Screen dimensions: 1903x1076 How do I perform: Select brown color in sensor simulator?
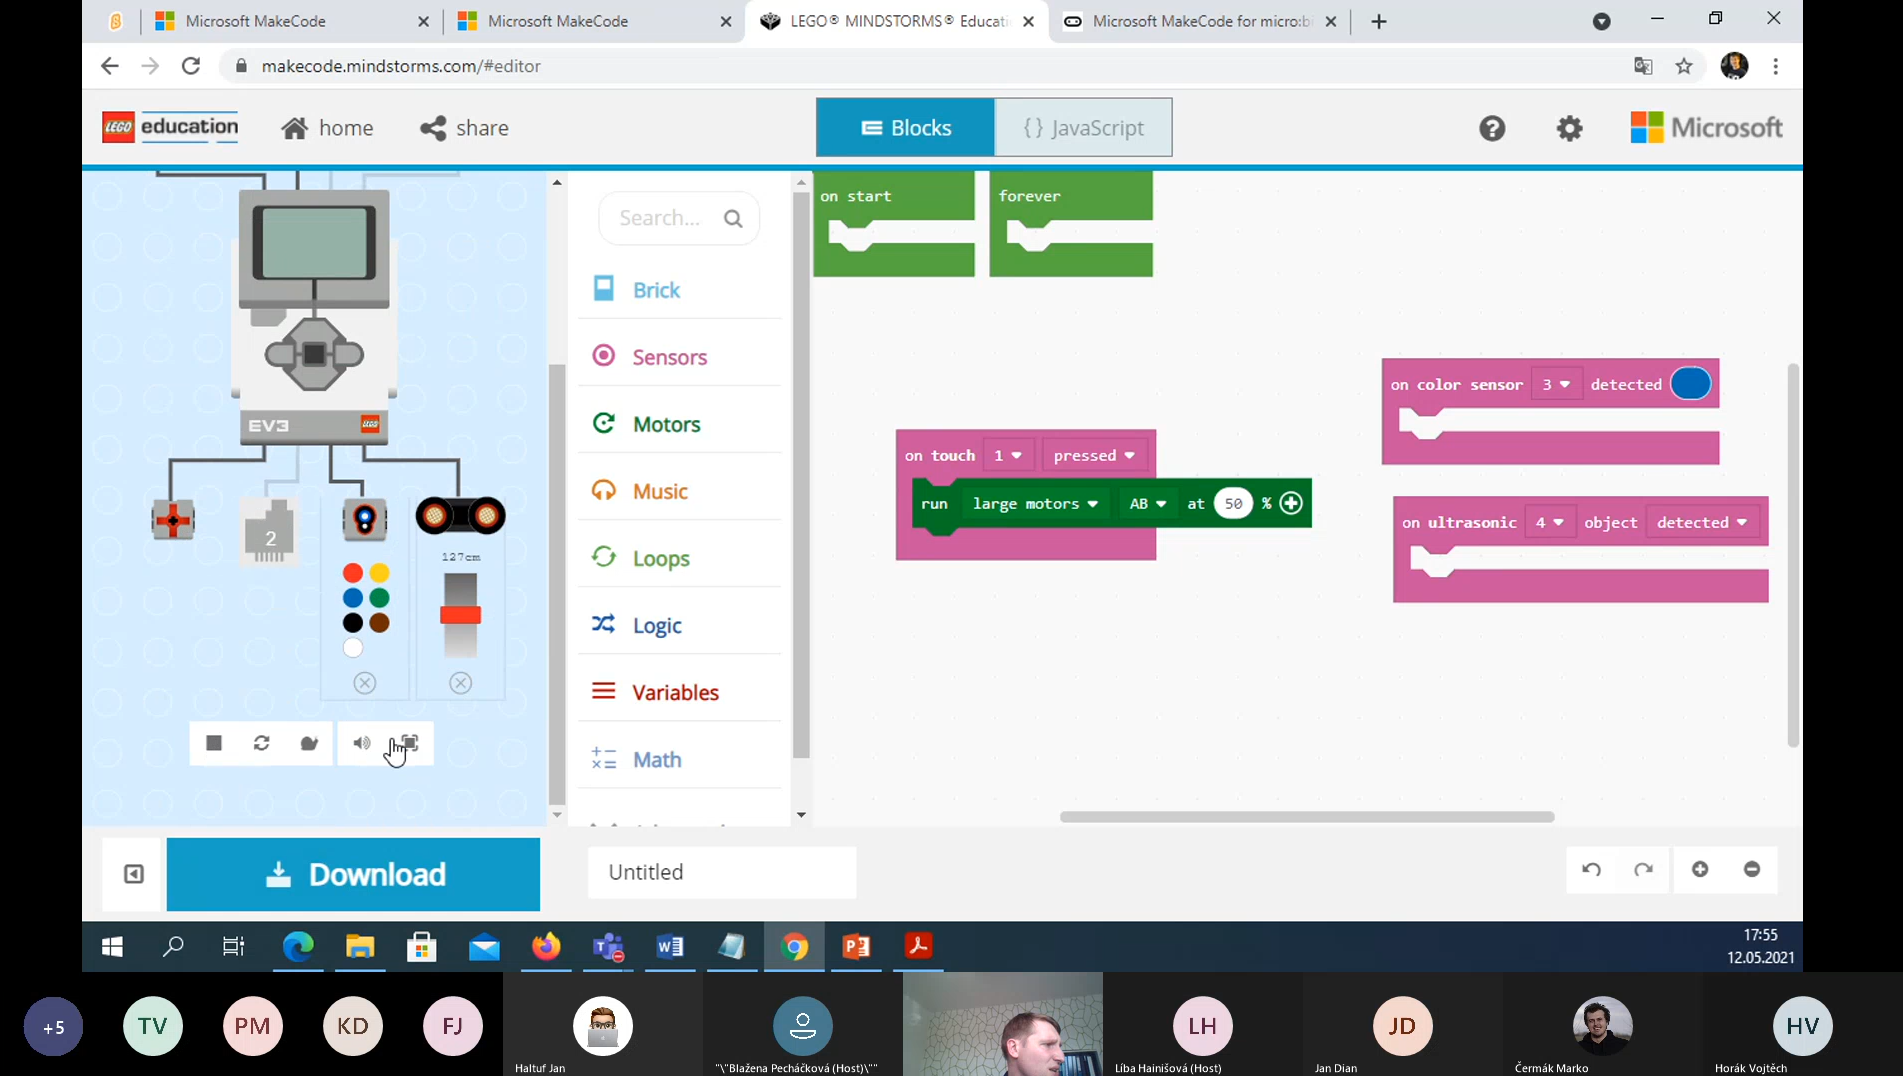click(x=379, y=623)
